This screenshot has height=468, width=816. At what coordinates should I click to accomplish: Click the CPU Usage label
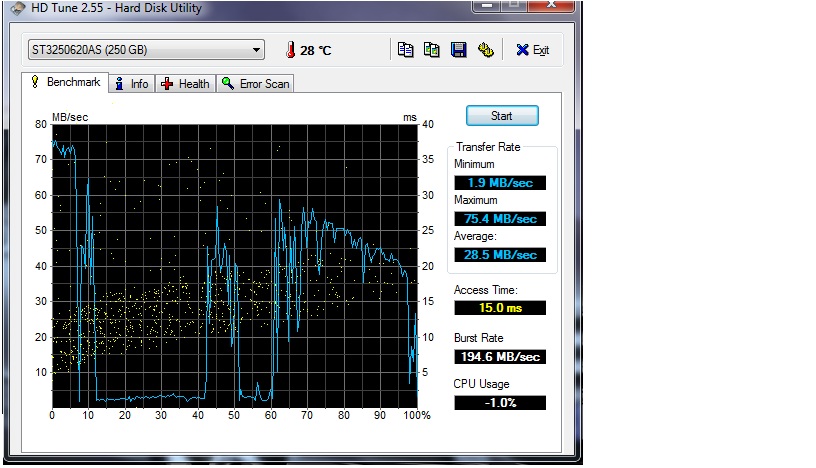481,384
